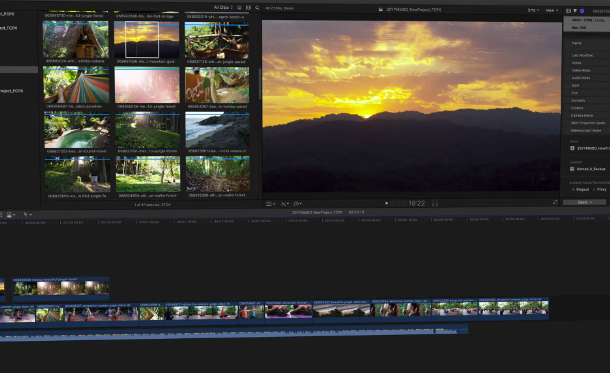Screen dimensions: 610x373
Task: Open the Retime speed dropdown below viewer
Action: (298, 204)
